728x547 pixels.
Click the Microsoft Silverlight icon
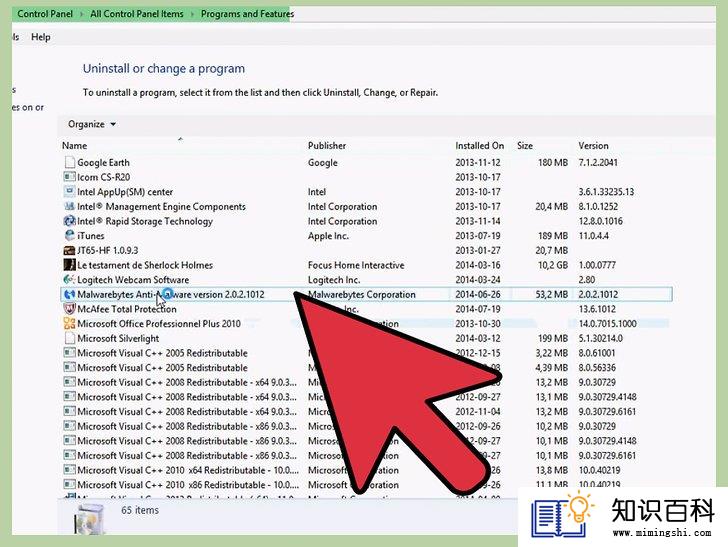70,338
